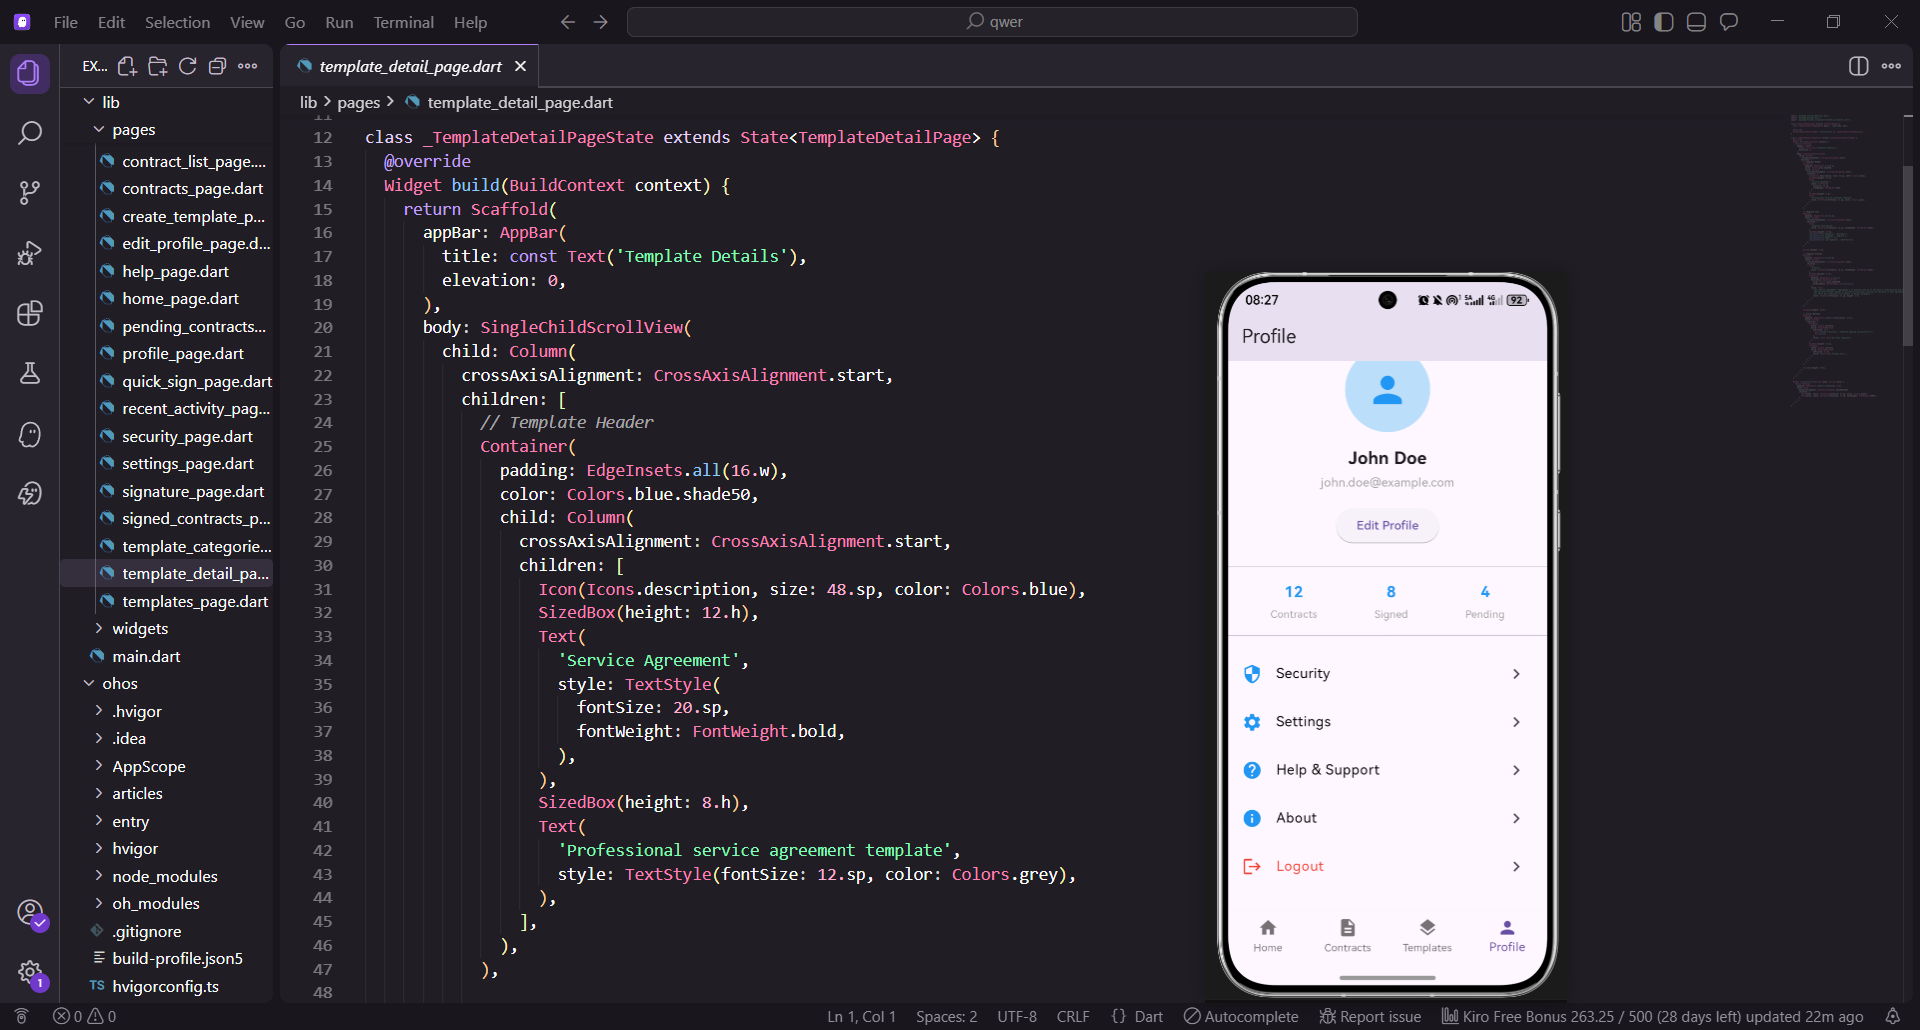The height and width of the screenshot is (1030, 1920).
Task: Click Ln 1, Col 1 position indicator
Action: coord(861,1016)
